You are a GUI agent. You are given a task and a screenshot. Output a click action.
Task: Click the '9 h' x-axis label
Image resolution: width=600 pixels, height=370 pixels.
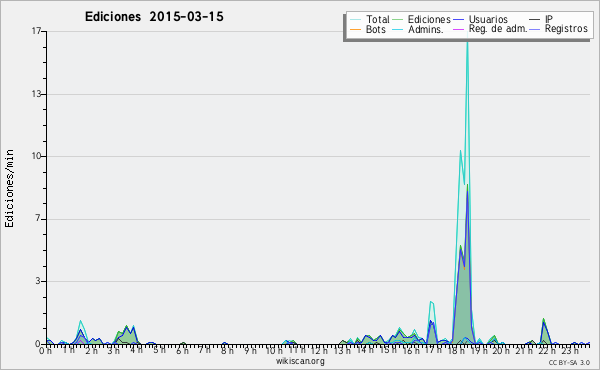251,351
